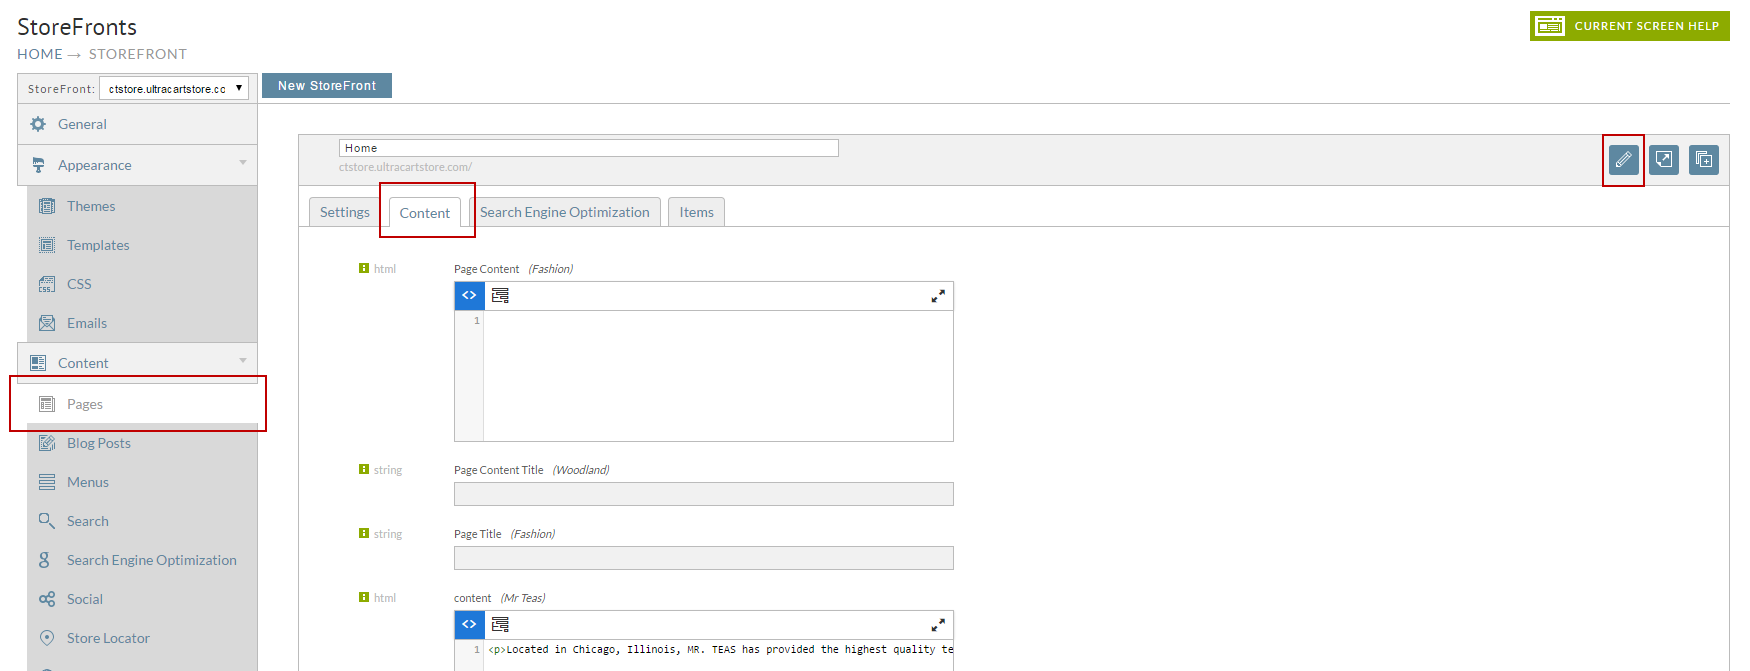1750x671 pixels.
Task: Open the StoreFront selector dropdown
Action: coord(174,88)
